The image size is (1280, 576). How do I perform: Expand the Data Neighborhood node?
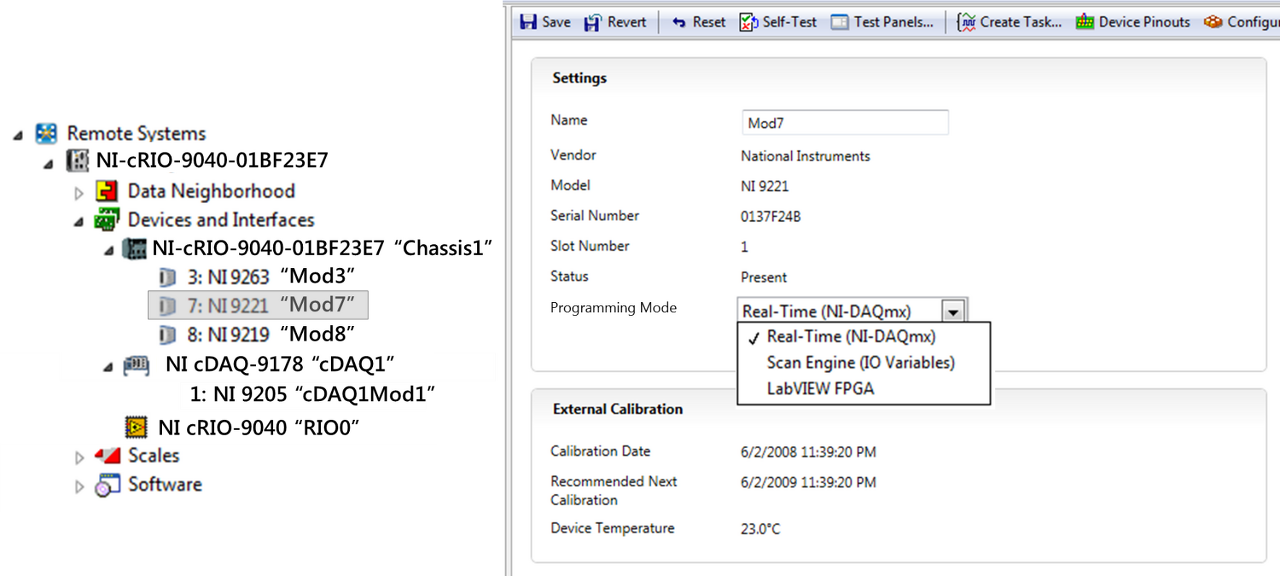(80, 192)
